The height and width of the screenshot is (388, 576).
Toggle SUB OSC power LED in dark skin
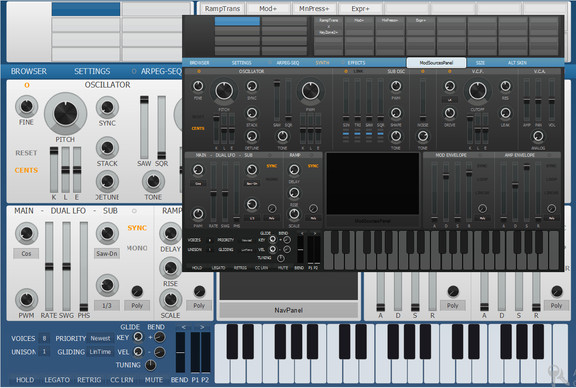346,71
